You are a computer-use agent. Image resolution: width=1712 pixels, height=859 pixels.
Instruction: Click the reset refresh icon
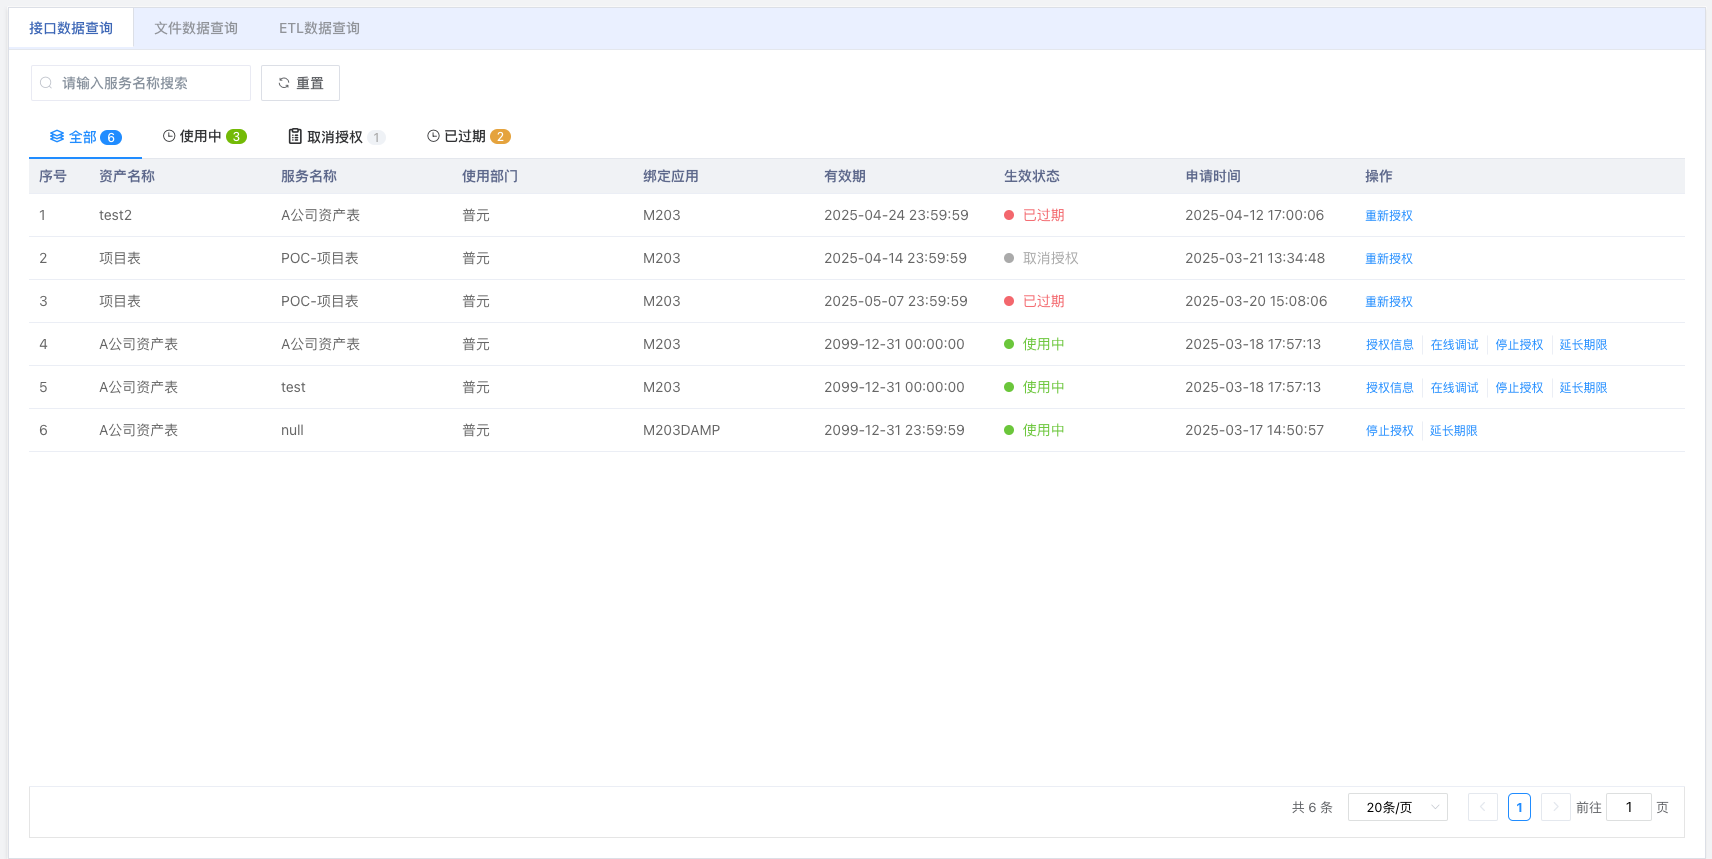click(284, 83)
